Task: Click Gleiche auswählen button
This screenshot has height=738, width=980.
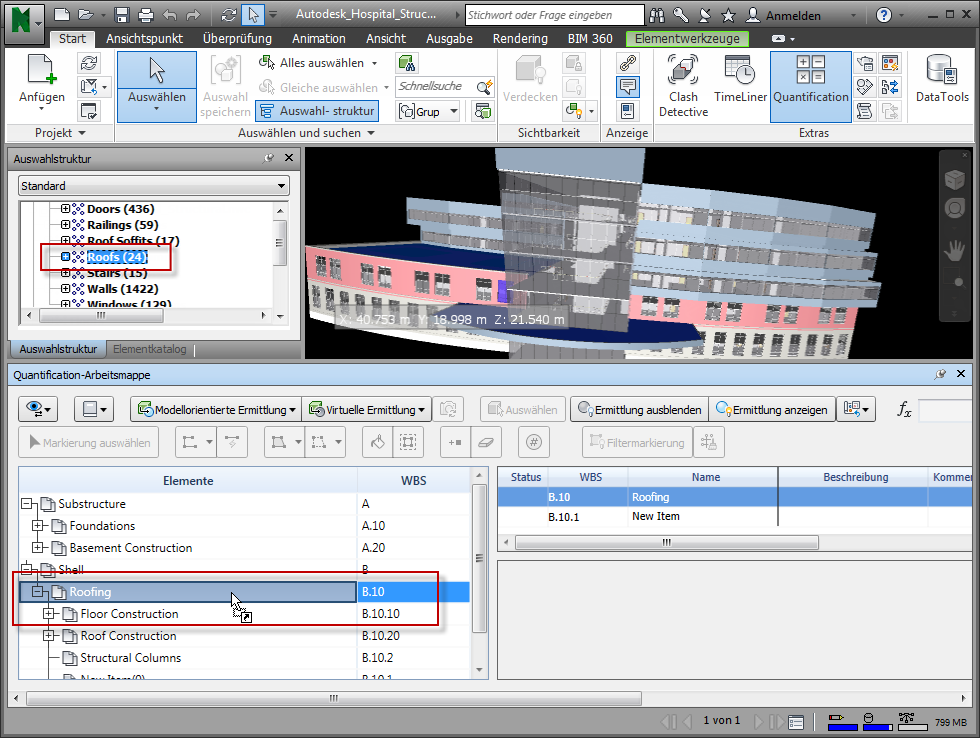Action: (318, 87)
